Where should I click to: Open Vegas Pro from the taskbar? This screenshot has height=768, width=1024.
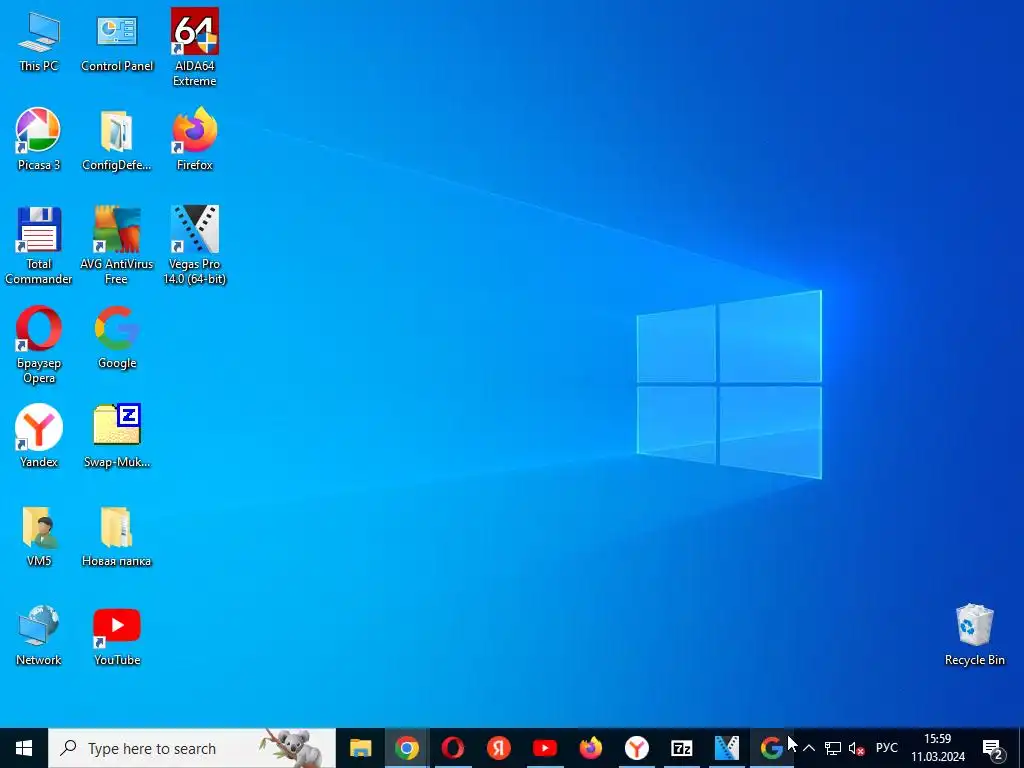tap(727, 748)
